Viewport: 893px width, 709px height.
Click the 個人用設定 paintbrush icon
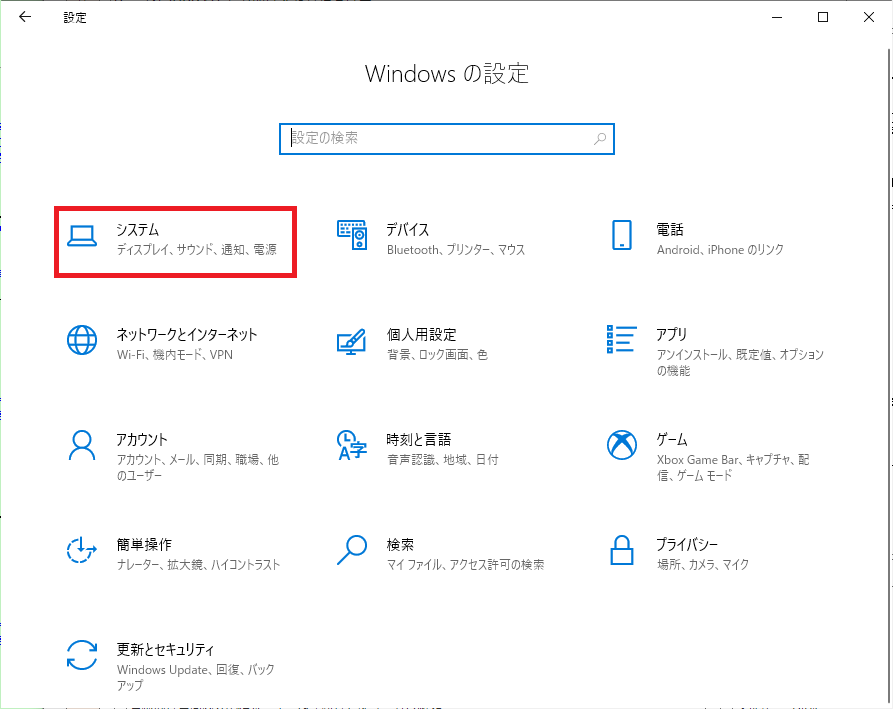351,342
